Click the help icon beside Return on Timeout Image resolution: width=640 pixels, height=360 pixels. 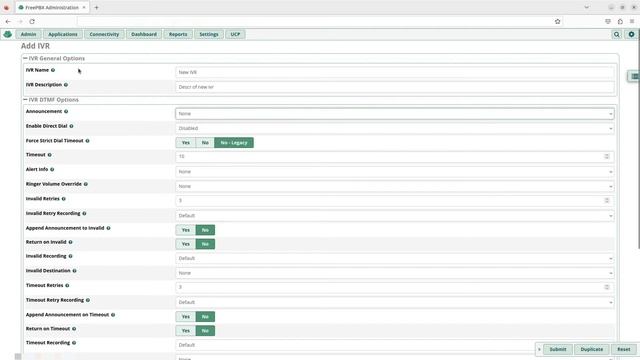click(x=74, y=329)
